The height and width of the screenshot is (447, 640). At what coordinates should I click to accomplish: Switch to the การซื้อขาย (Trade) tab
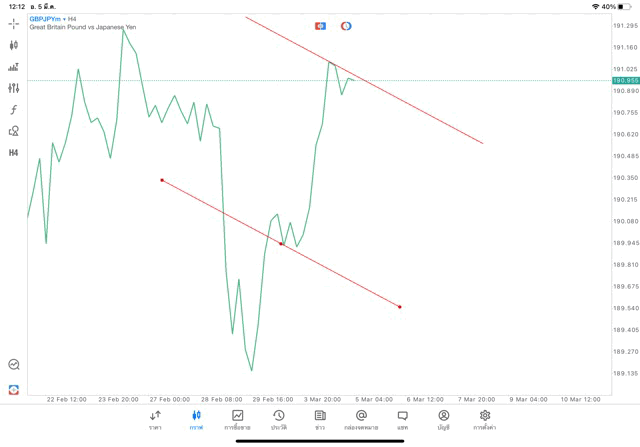[x=238, y=420]
